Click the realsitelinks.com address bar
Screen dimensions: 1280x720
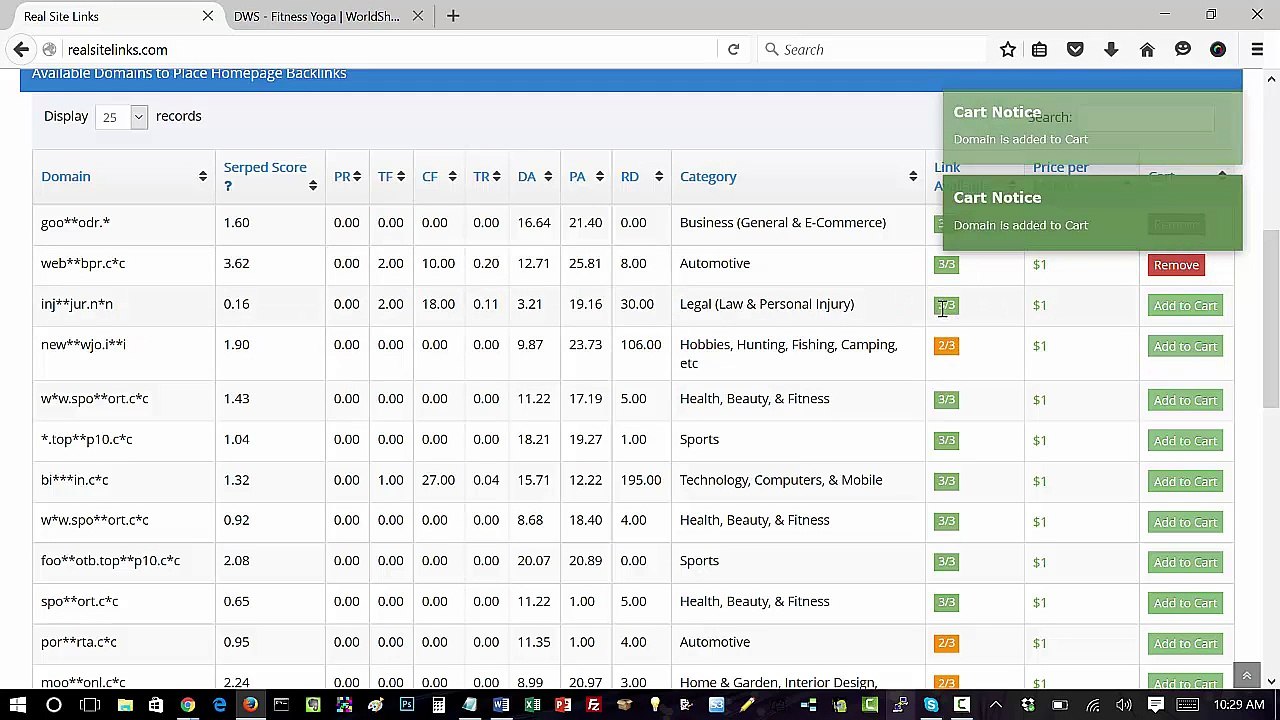(x=390, y=49)
